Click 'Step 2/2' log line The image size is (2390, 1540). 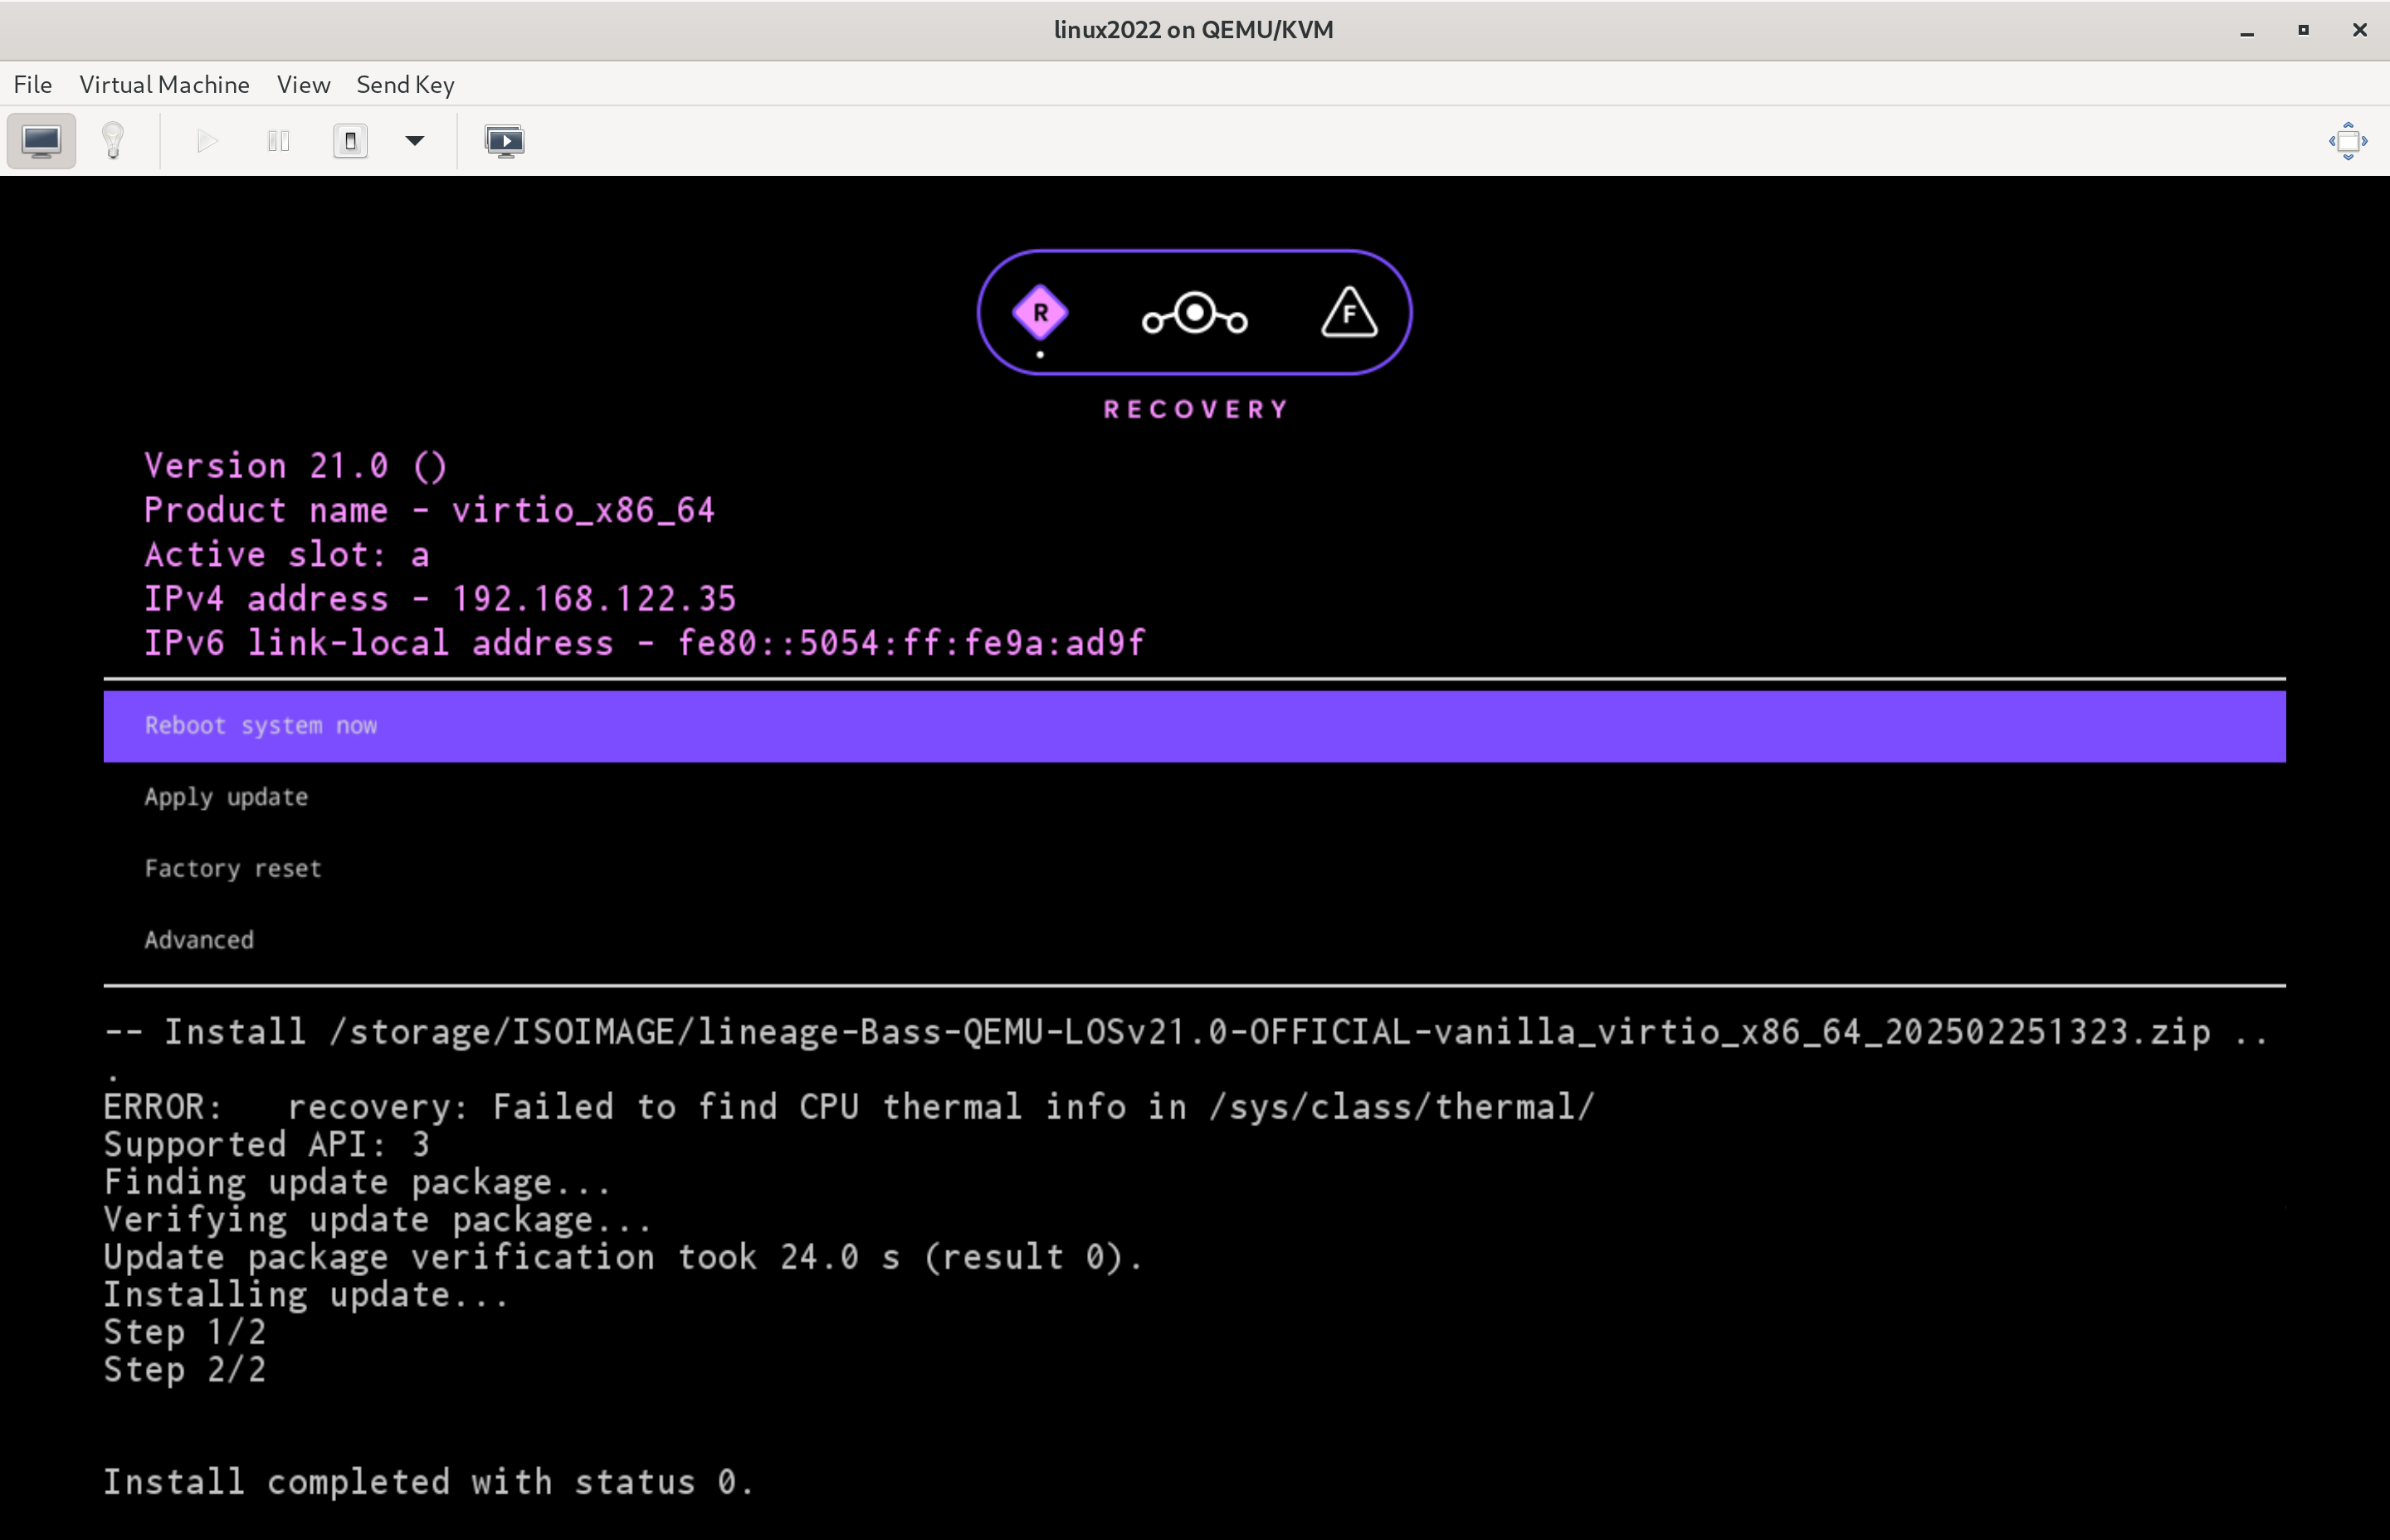click(x=185, y=1370)
